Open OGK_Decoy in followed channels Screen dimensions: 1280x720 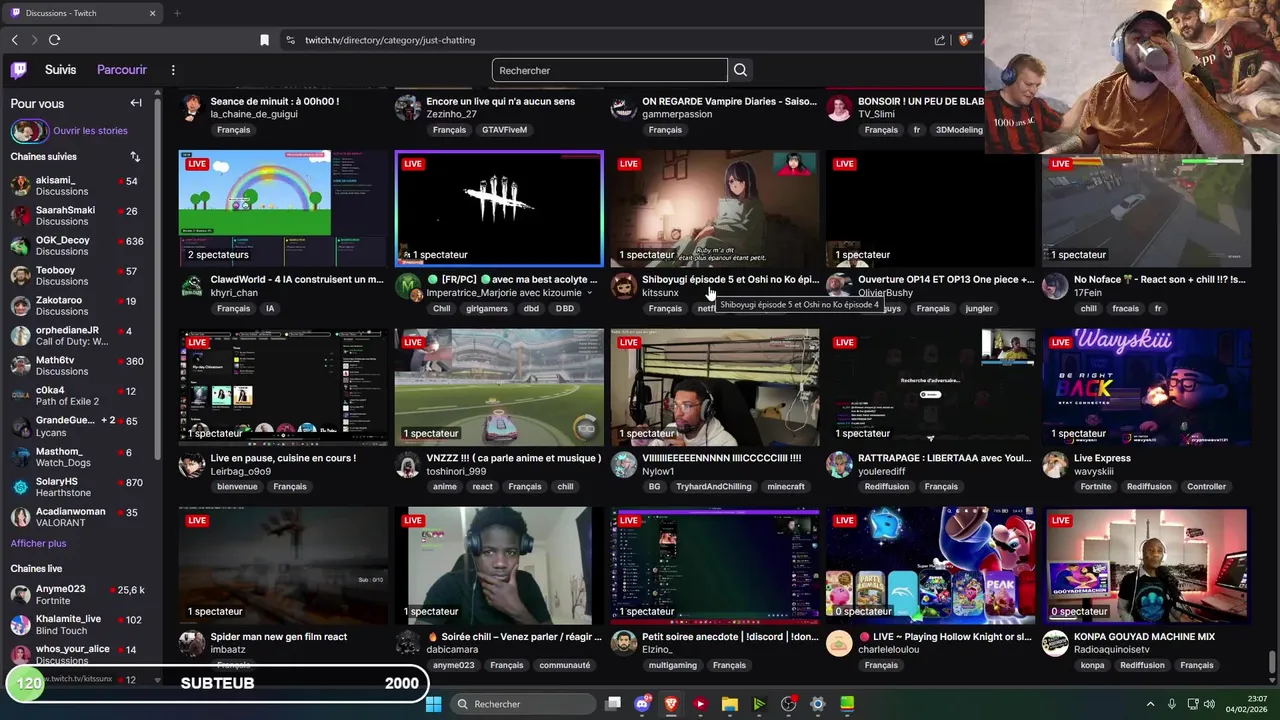click(80, 246)
